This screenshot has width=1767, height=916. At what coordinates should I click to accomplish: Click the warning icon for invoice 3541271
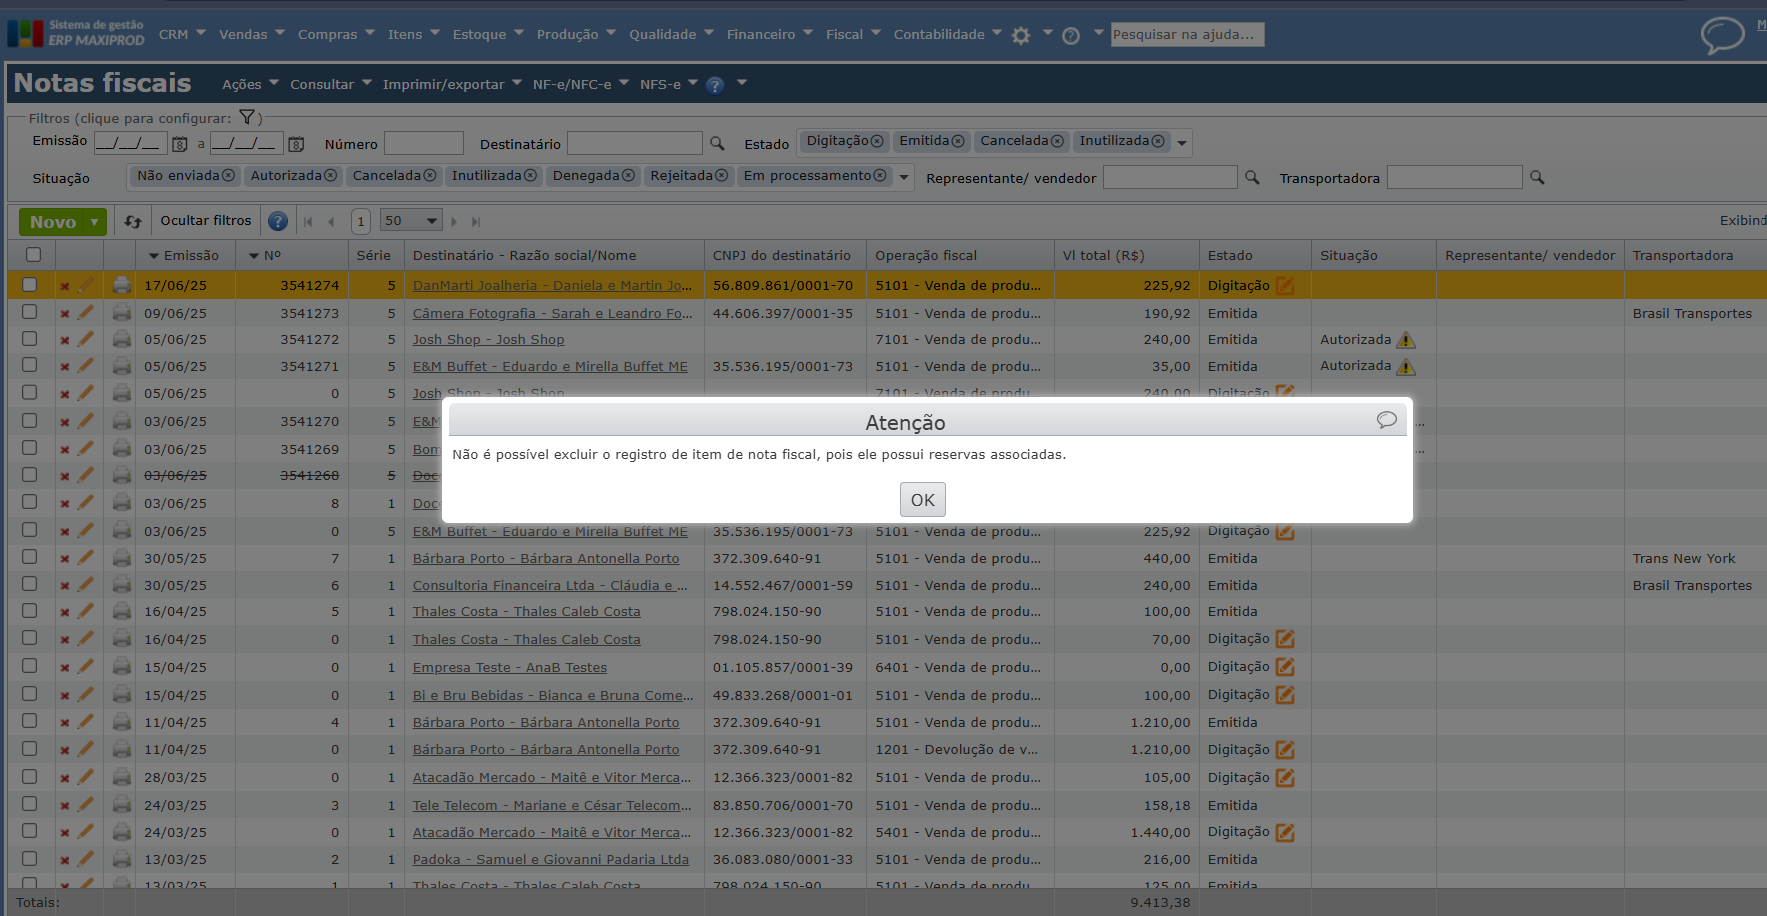pos(1406,366)
